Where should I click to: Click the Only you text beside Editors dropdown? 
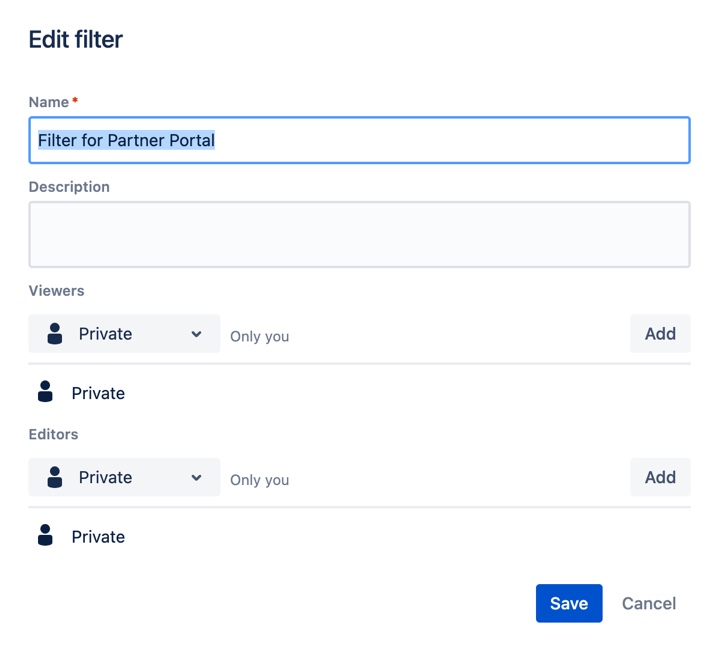coord(259,480)
